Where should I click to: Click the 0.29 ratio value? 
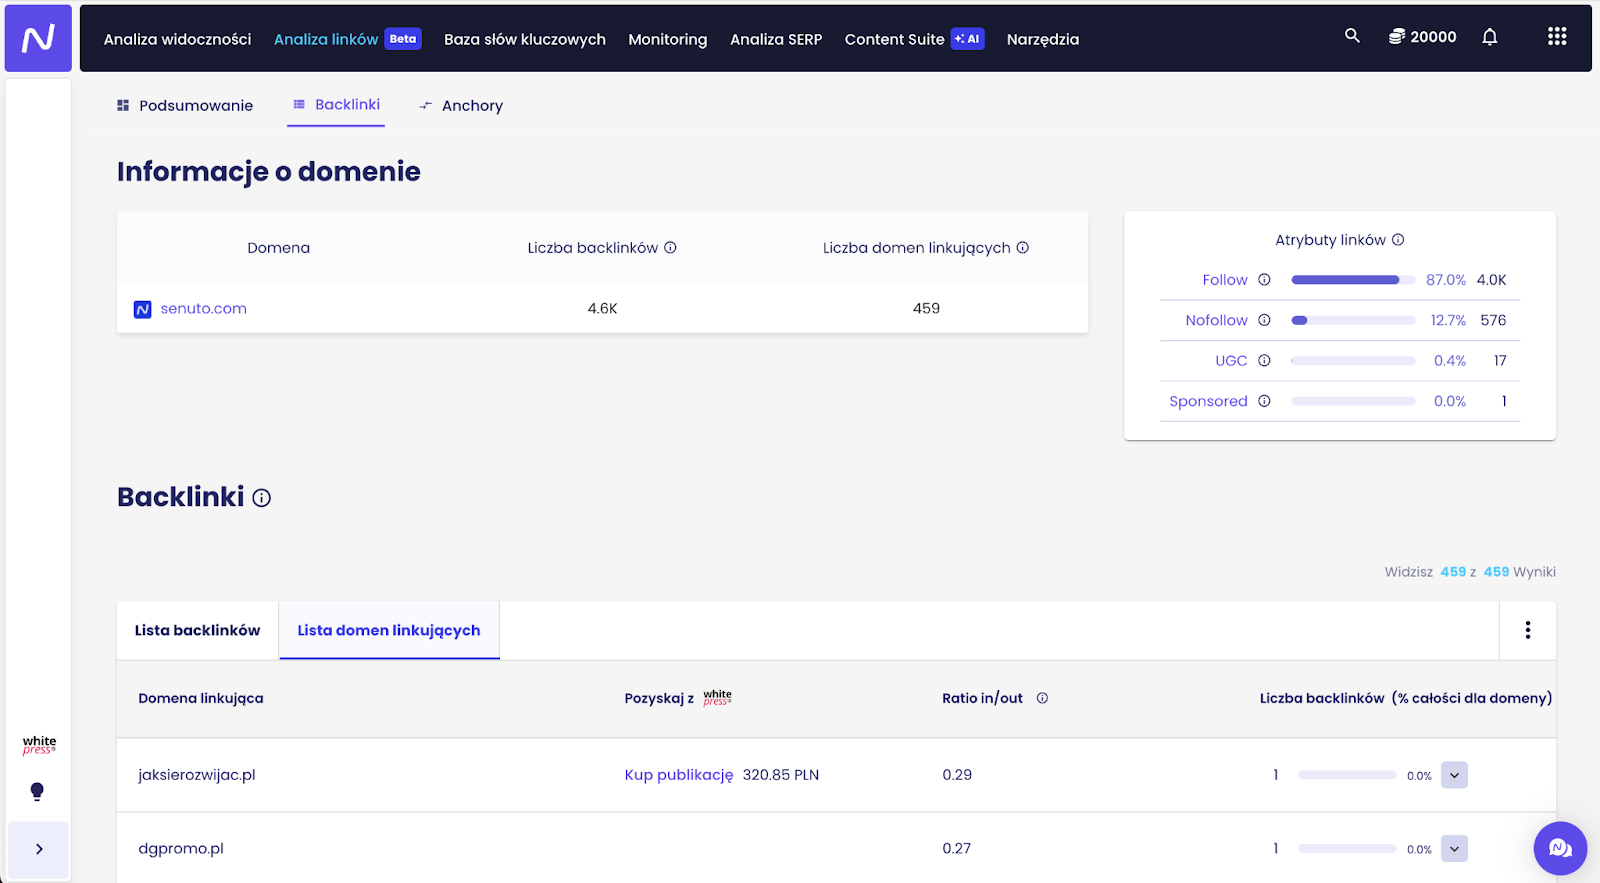pos(957,775)
